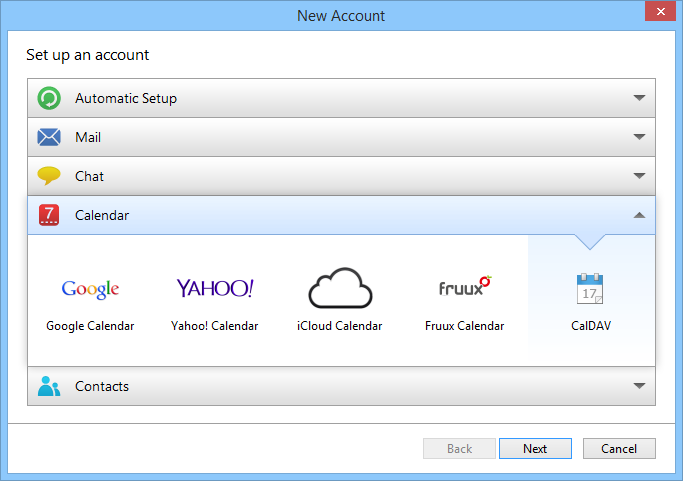Close the New Account window

tap(660, 11)
